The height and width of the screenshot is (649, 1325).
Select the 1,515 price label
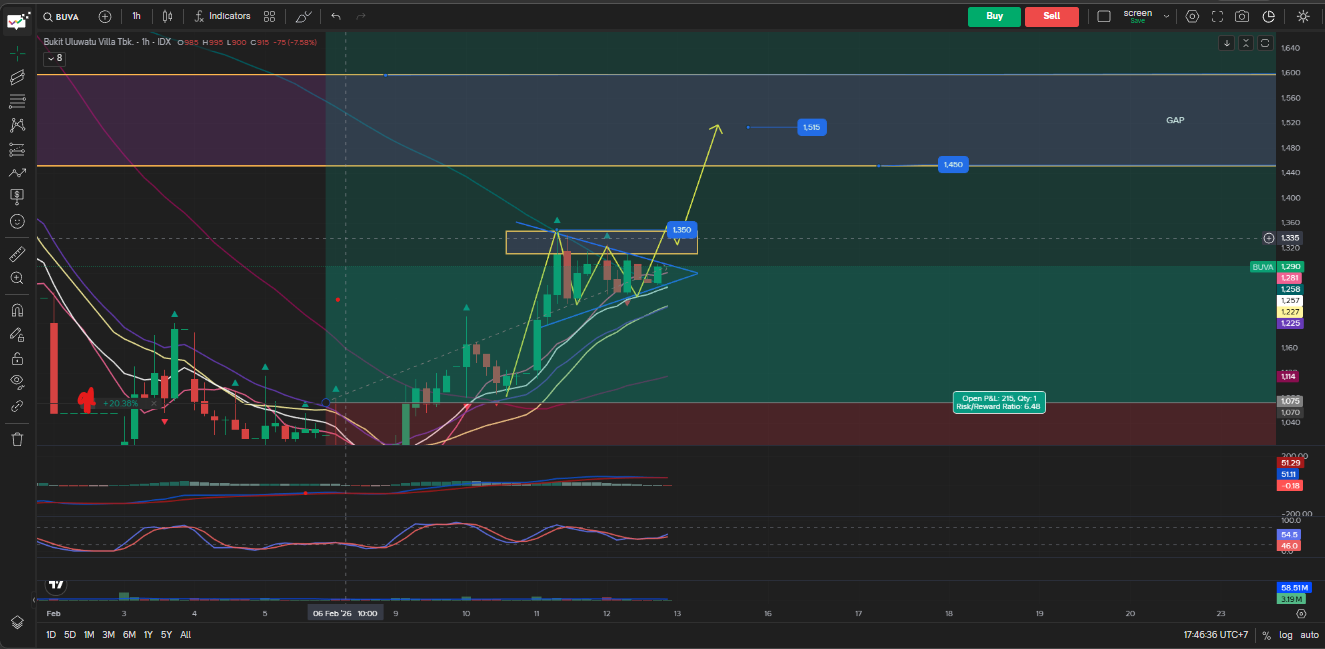[812, 127]
